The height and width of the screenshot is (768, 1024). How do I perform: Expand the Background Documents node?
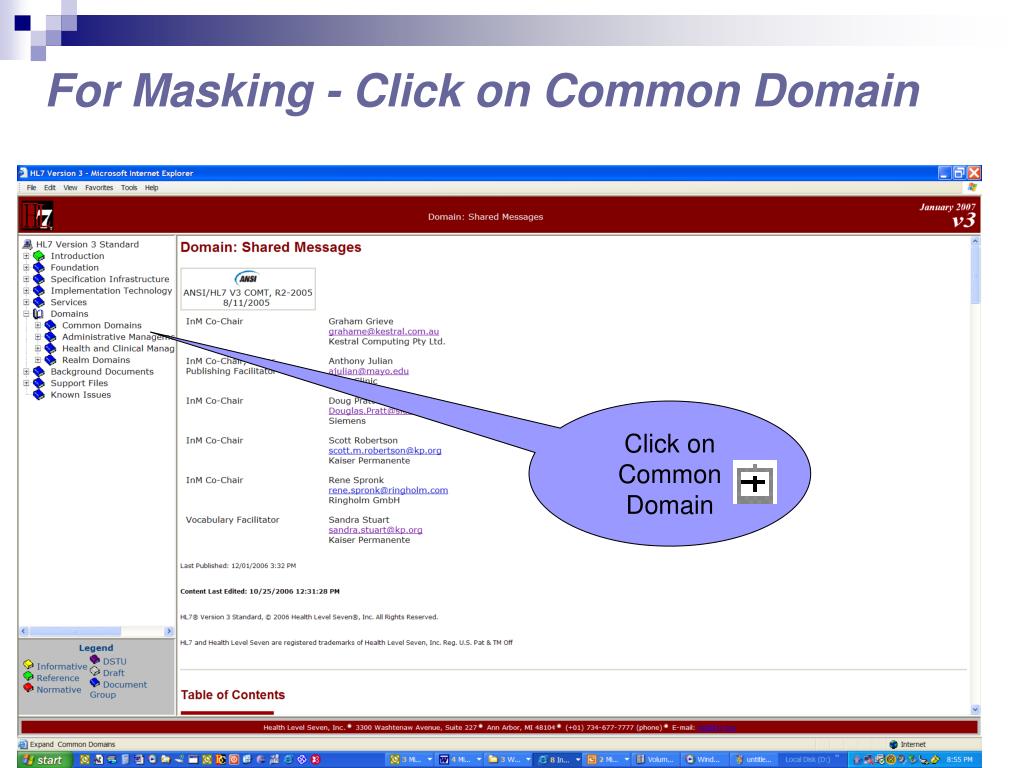(26, 372)
